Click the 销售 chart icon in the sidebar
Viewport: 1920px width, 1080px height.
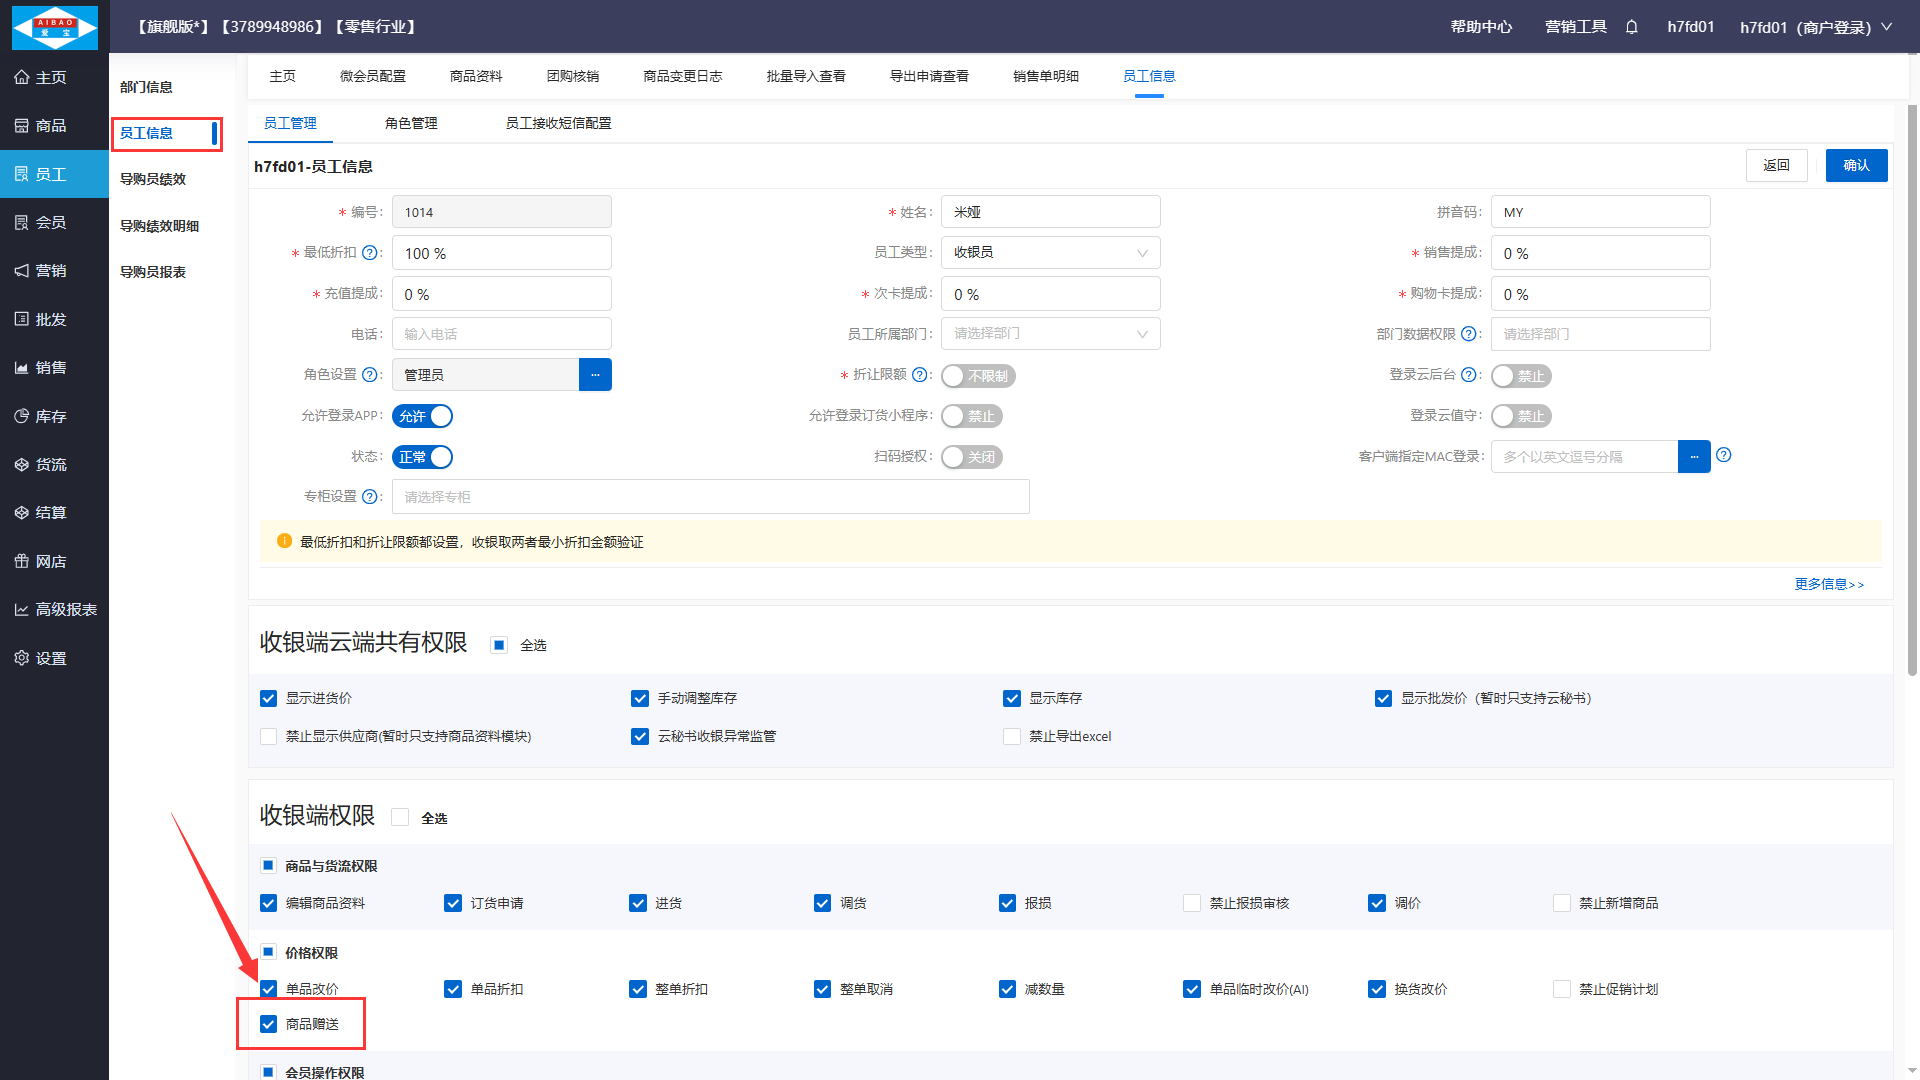click(x=22, y=368)
